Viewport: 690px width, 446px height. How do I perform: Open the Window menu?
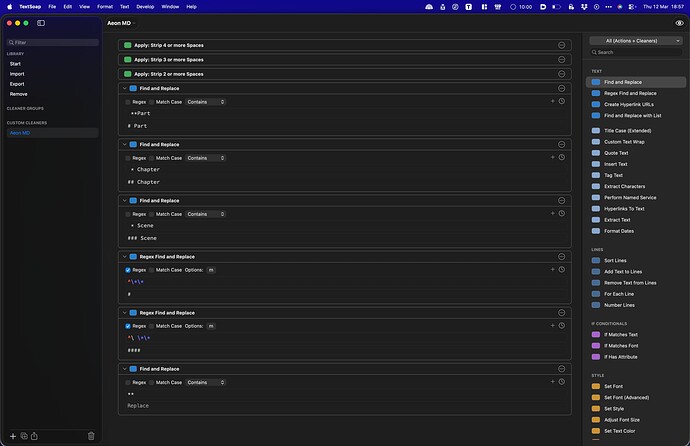[x=170, y=7]
